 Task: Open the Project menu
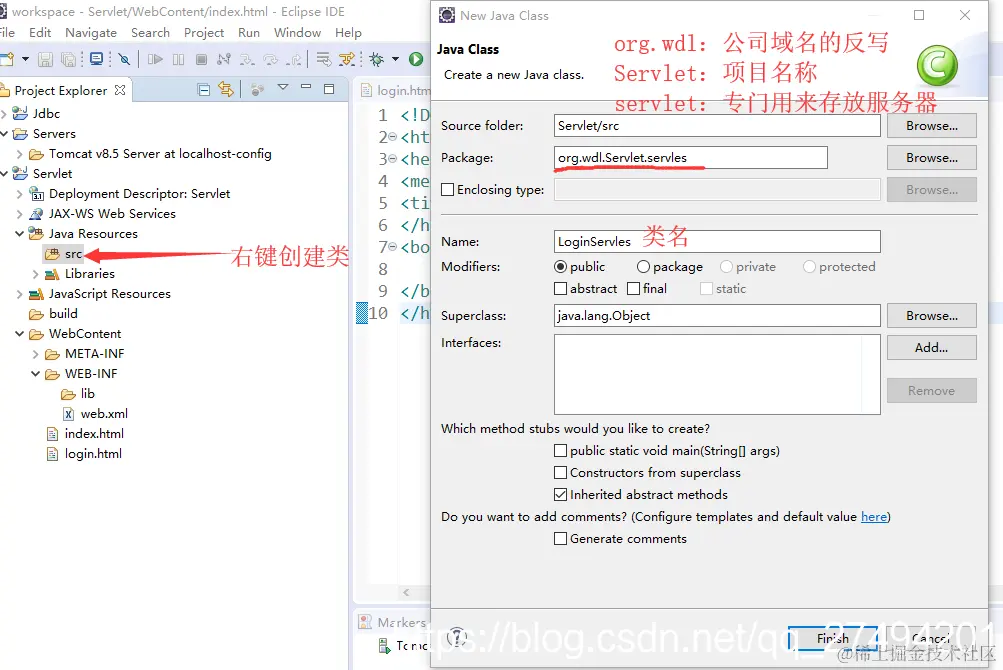click(204, 33)
